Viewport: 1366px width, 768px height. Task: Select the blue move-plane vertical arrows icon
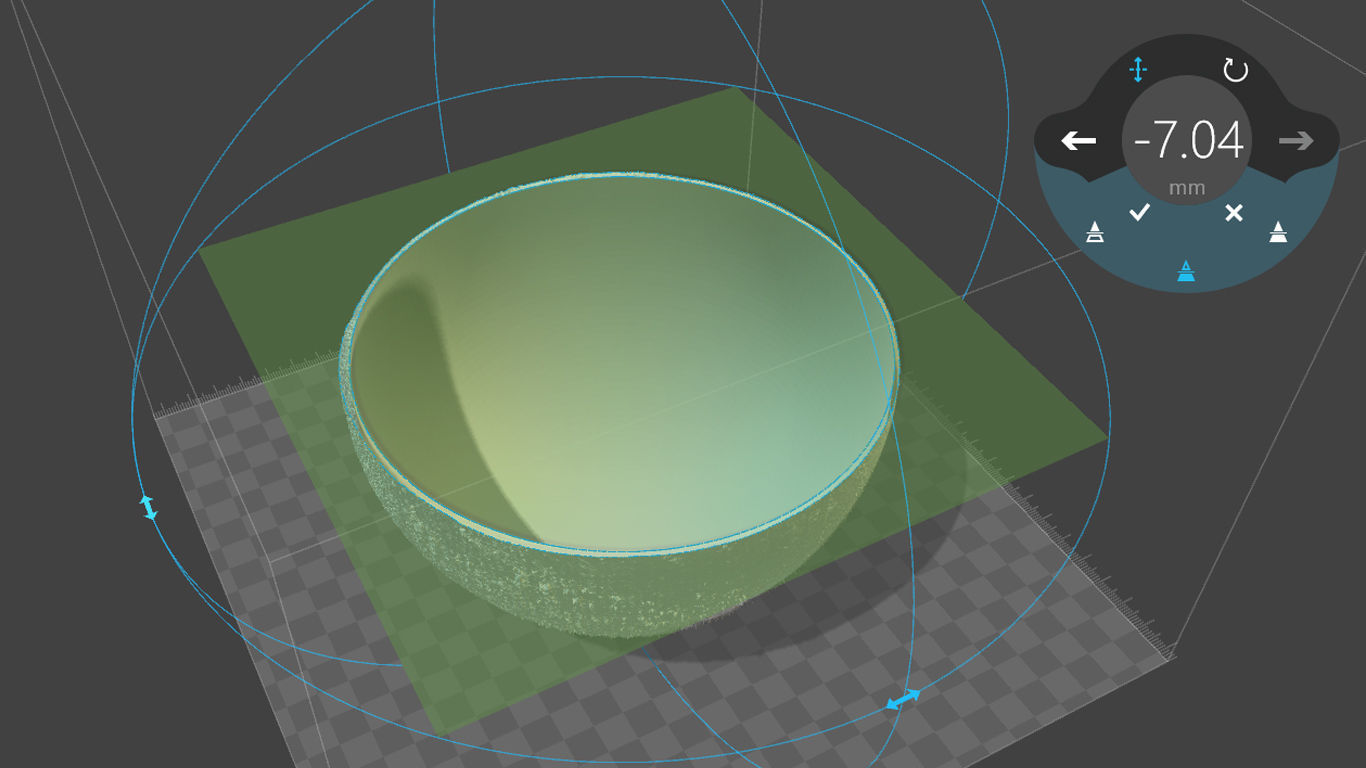click(1138, 70)
